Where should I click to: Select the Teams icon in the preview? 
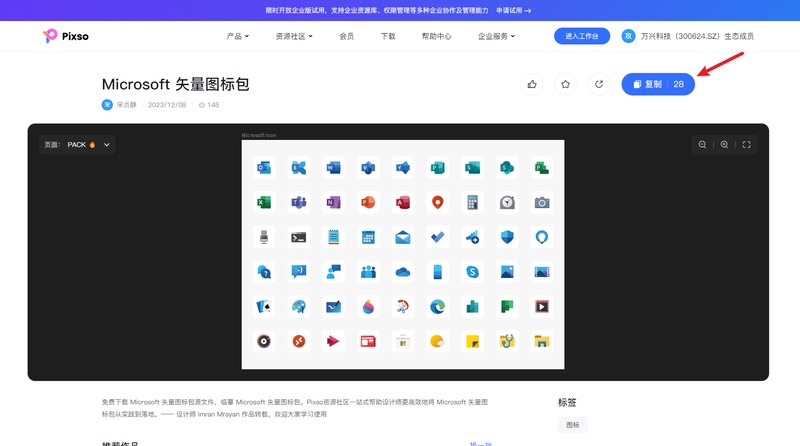[298, 203]
